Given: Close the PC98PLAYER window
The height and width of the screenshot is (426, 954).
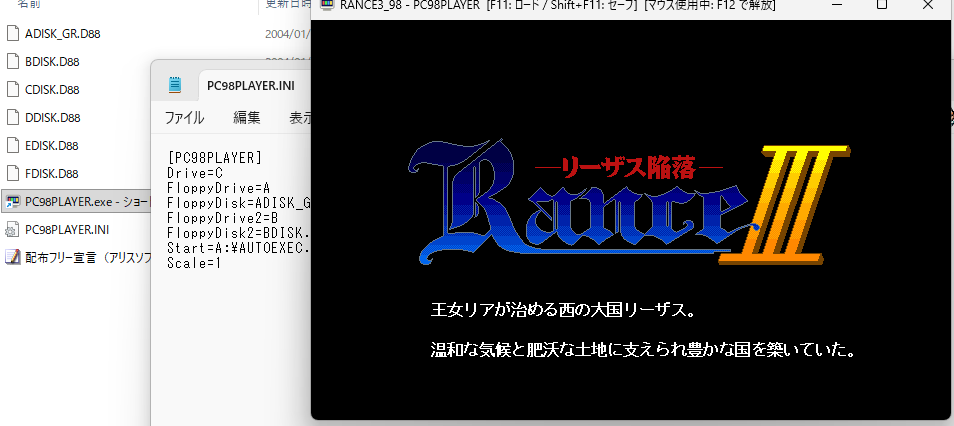Looking at the screenshot, I should (928, 5).
